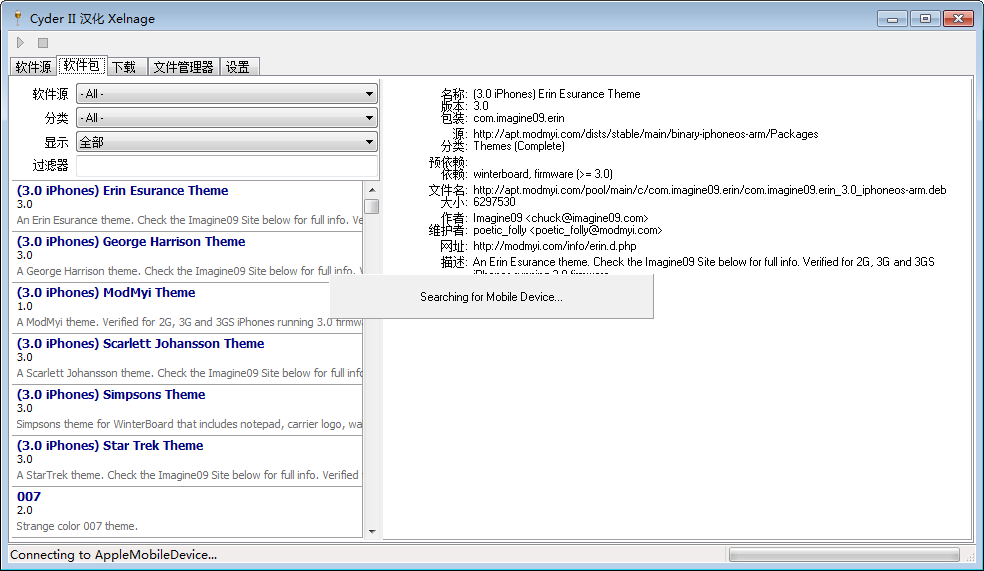This screenshot has height=571, width=984.
Task: Click the Cyder II title bar icon
Action: [x=16, y=18]
